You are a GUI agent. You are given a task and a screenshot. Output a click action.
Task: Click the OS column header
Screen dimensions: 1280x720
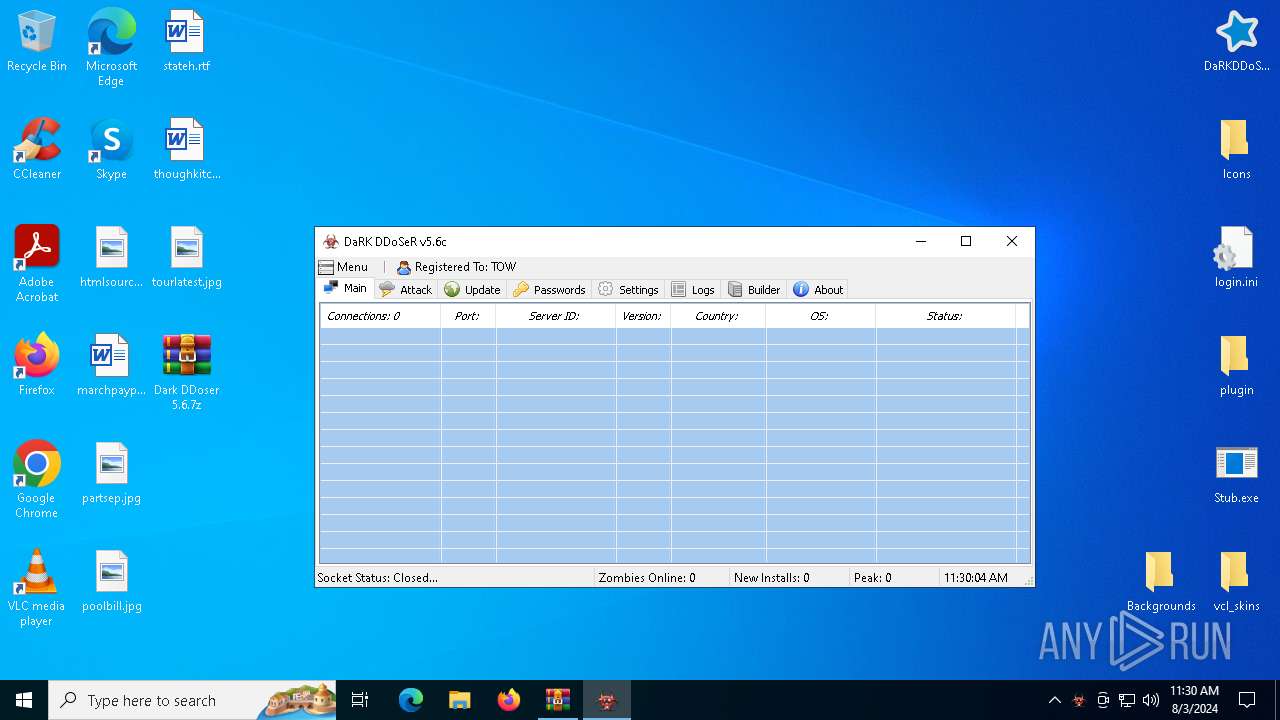point(820,316)
